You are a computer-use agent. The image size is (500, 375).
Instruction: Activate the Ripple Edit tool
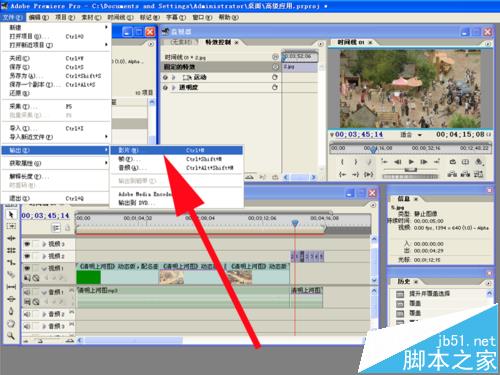point(11,238)
